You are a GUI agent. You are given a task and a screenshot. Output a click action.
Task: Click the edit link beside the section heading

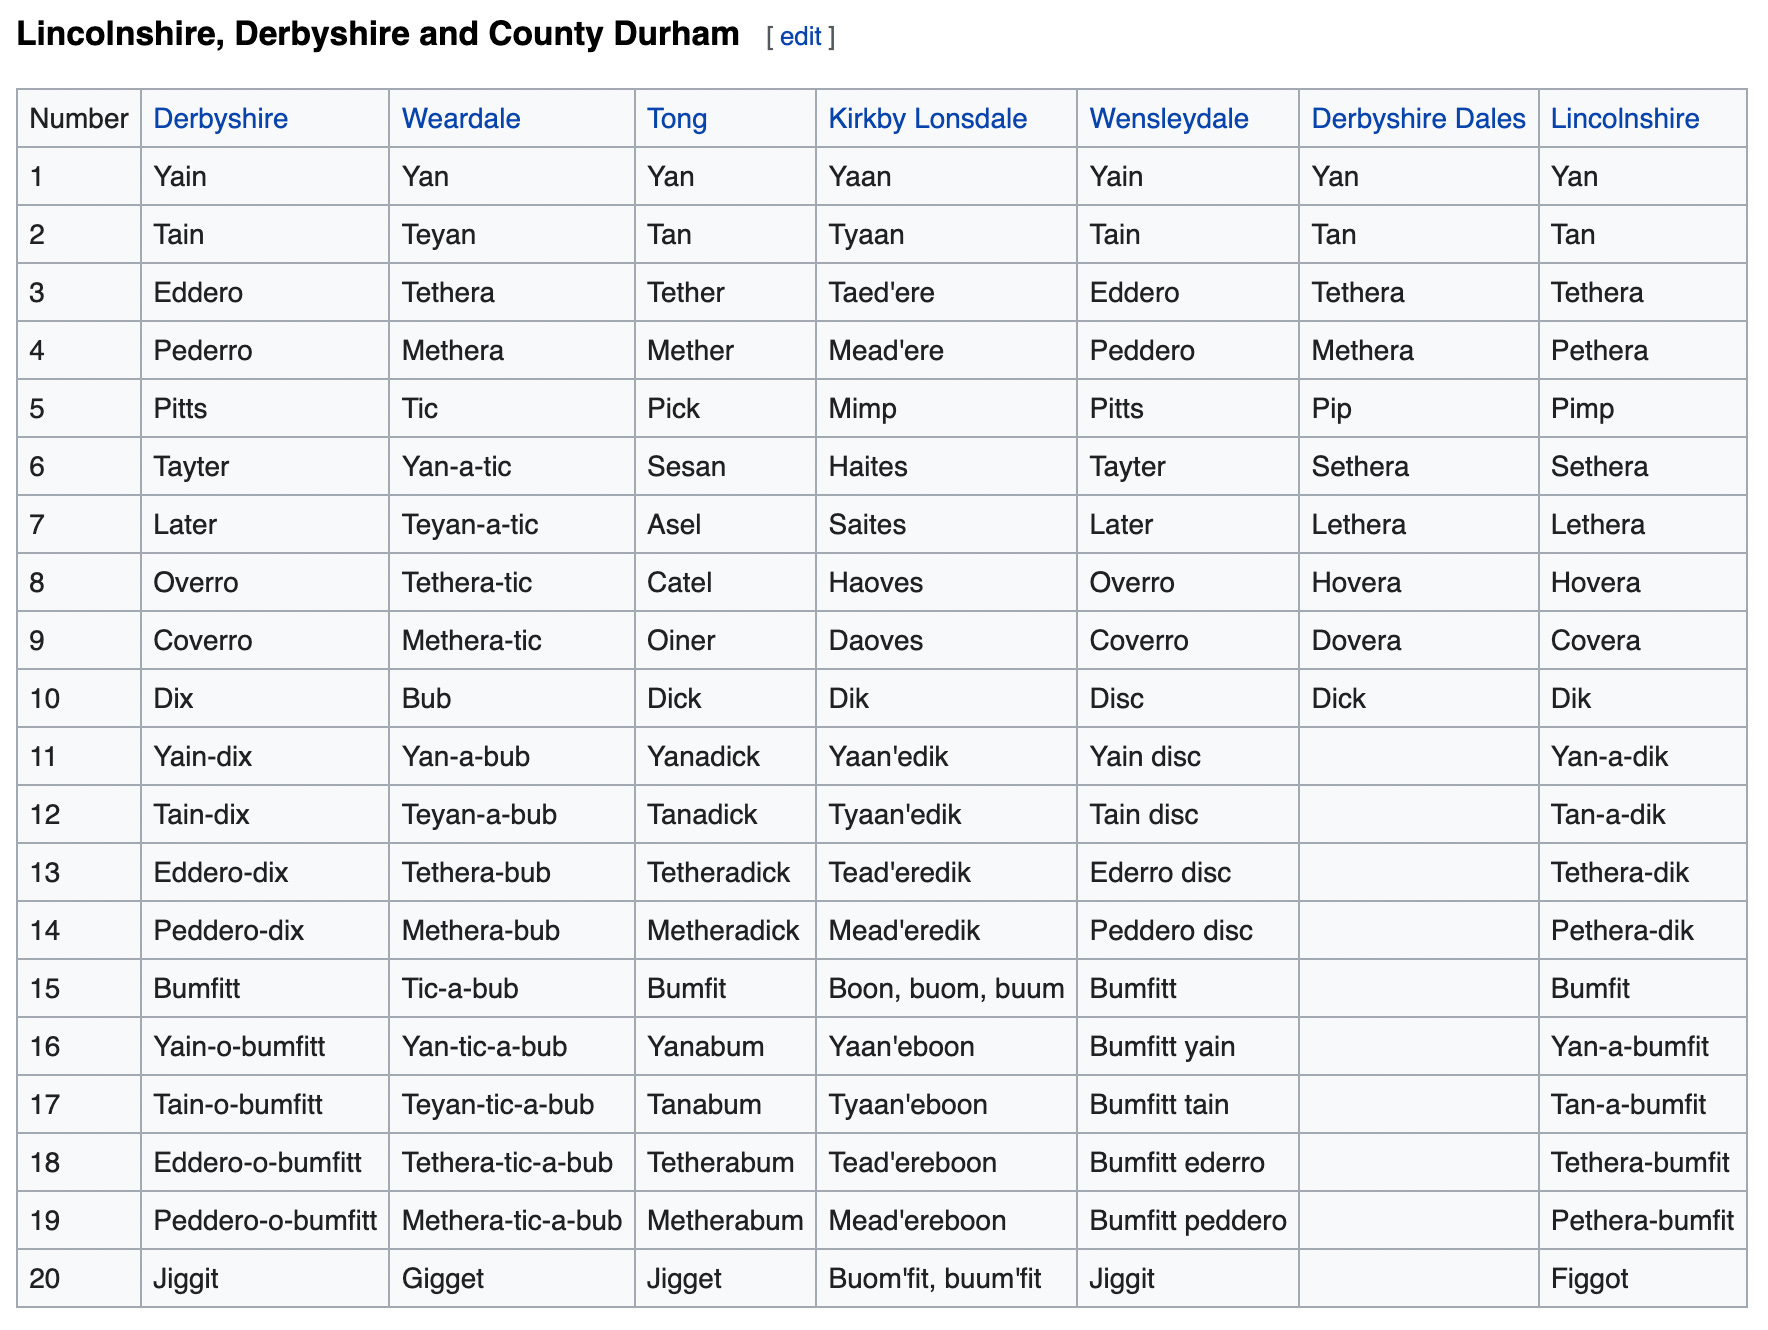pos(800,37)
